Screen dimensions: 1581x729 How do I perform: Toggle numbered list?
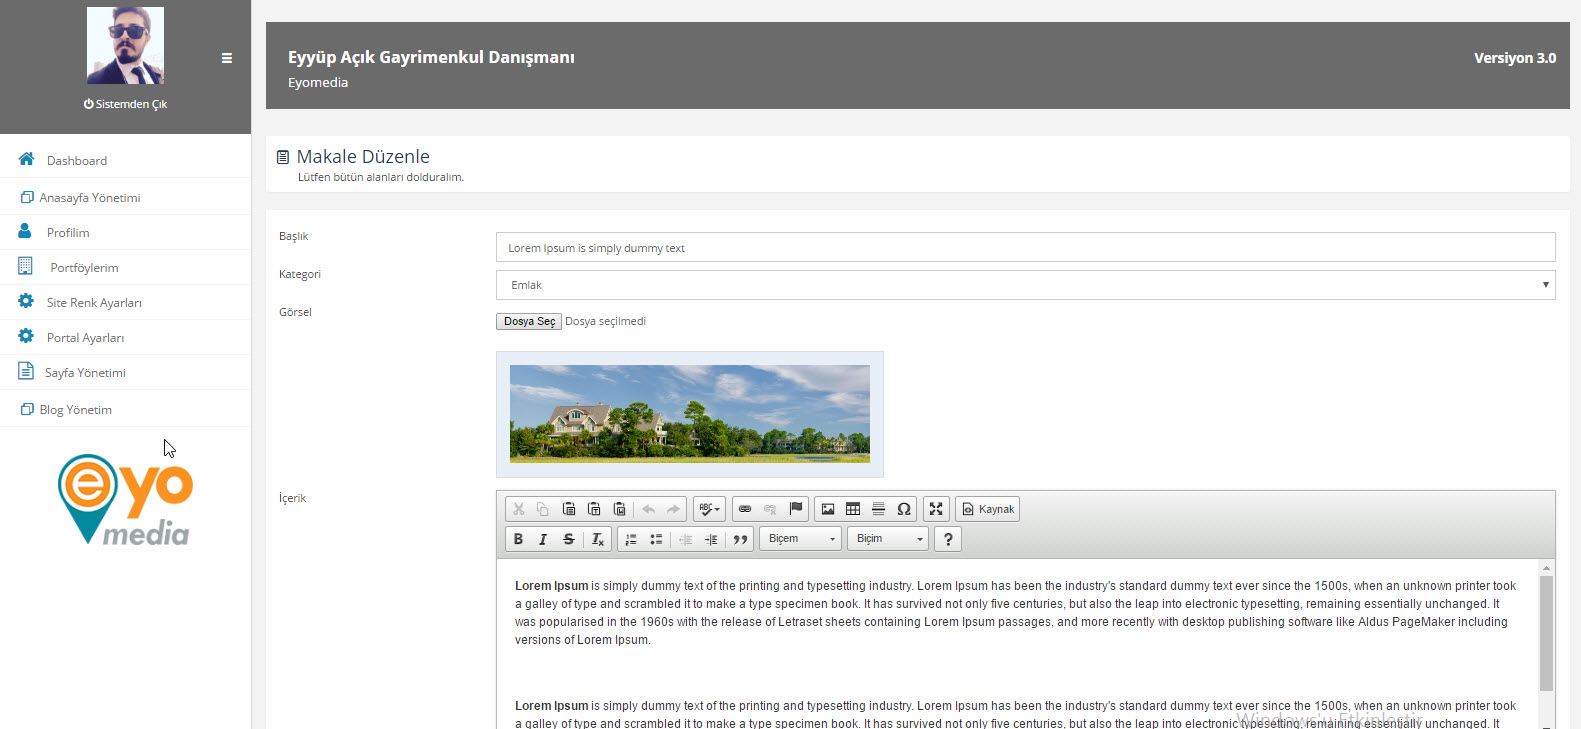coord(631,539)
